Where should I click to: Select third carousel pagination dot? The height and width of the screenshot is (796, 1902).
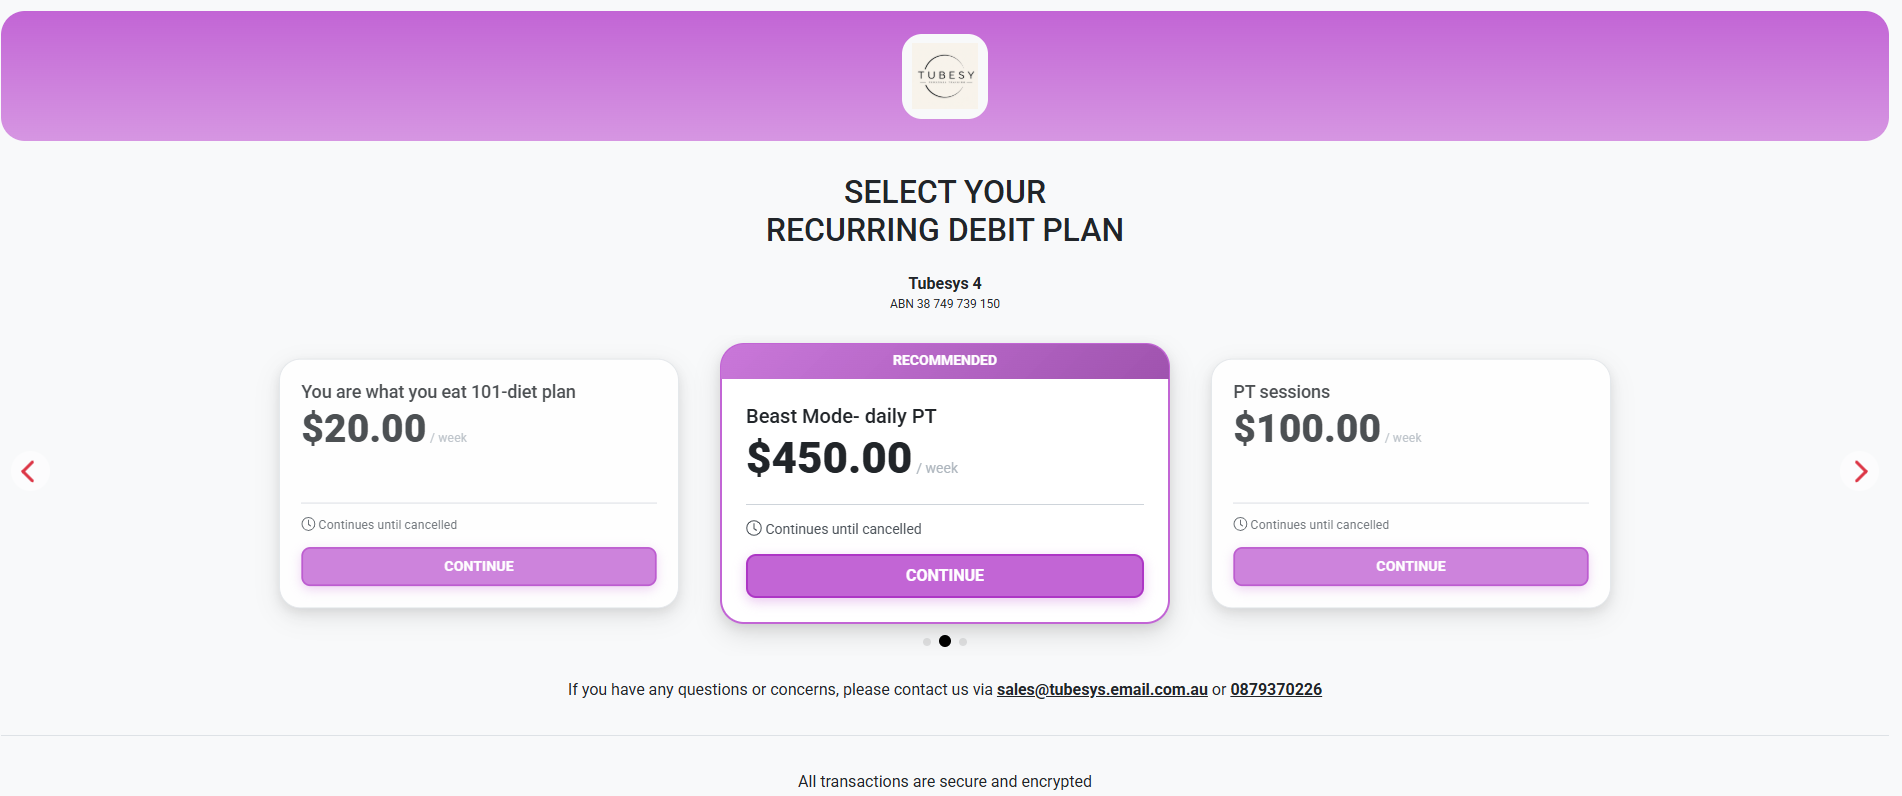point(963,642)
